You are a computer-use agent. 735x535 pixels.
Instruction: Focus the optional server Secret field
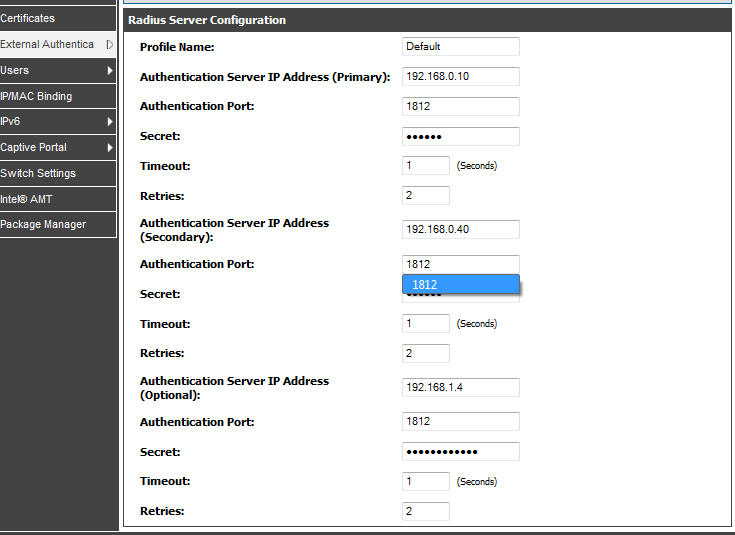click(x=460, y=451)
